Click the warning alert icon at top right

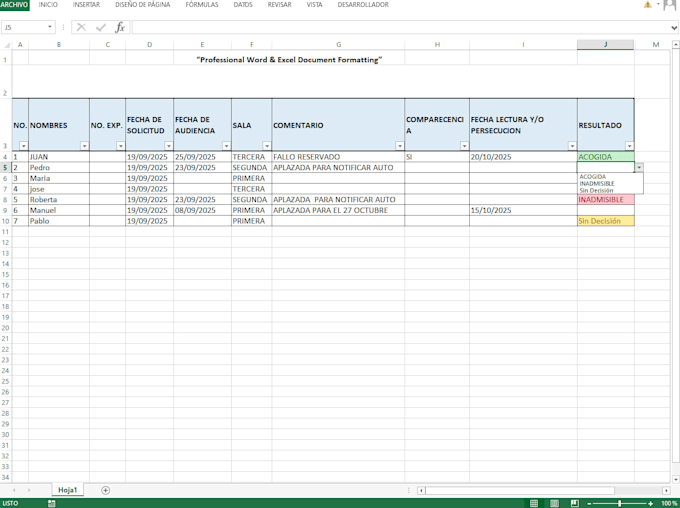tap(647, 5)
